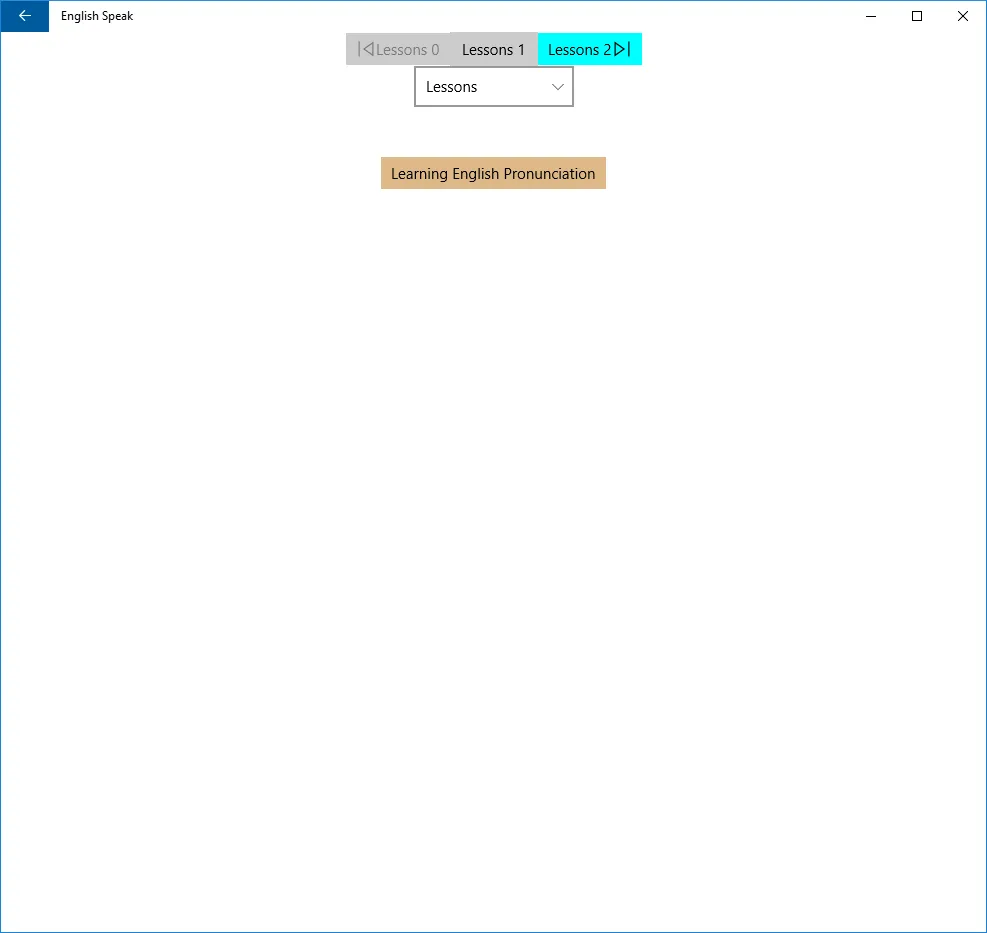The width and height of the screenshot is (987, 933).
Task: Close the English Speak window
Action: [x=963, y=16]
